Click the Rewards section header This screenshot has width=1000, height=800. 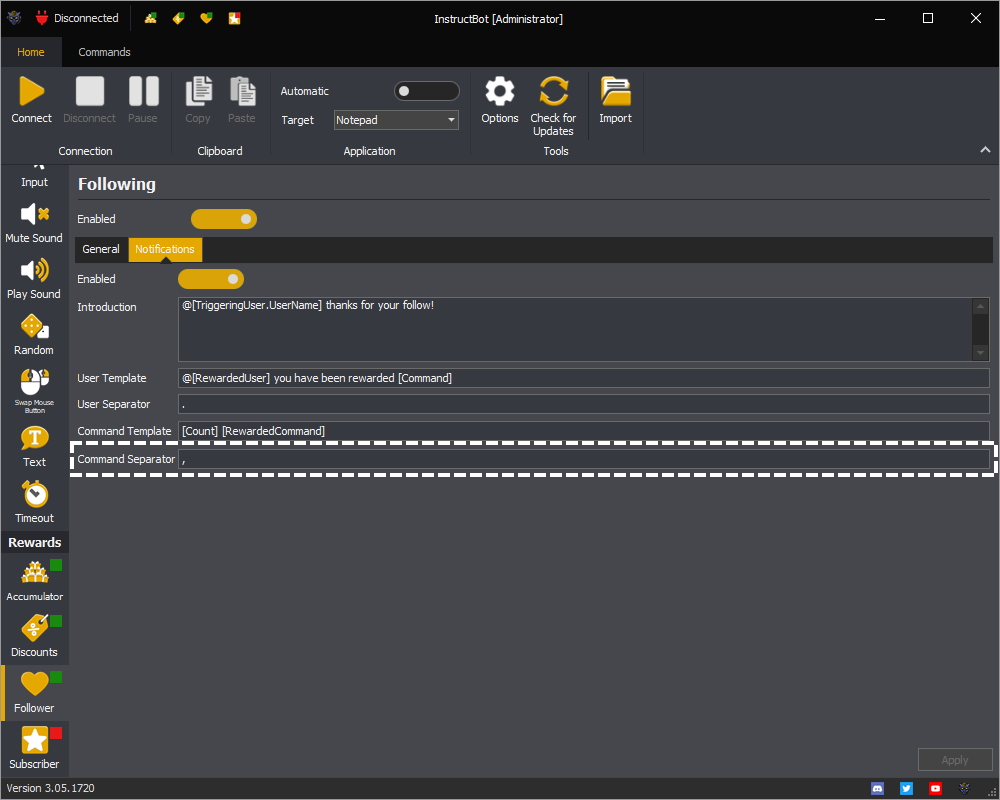click(34, 543)
